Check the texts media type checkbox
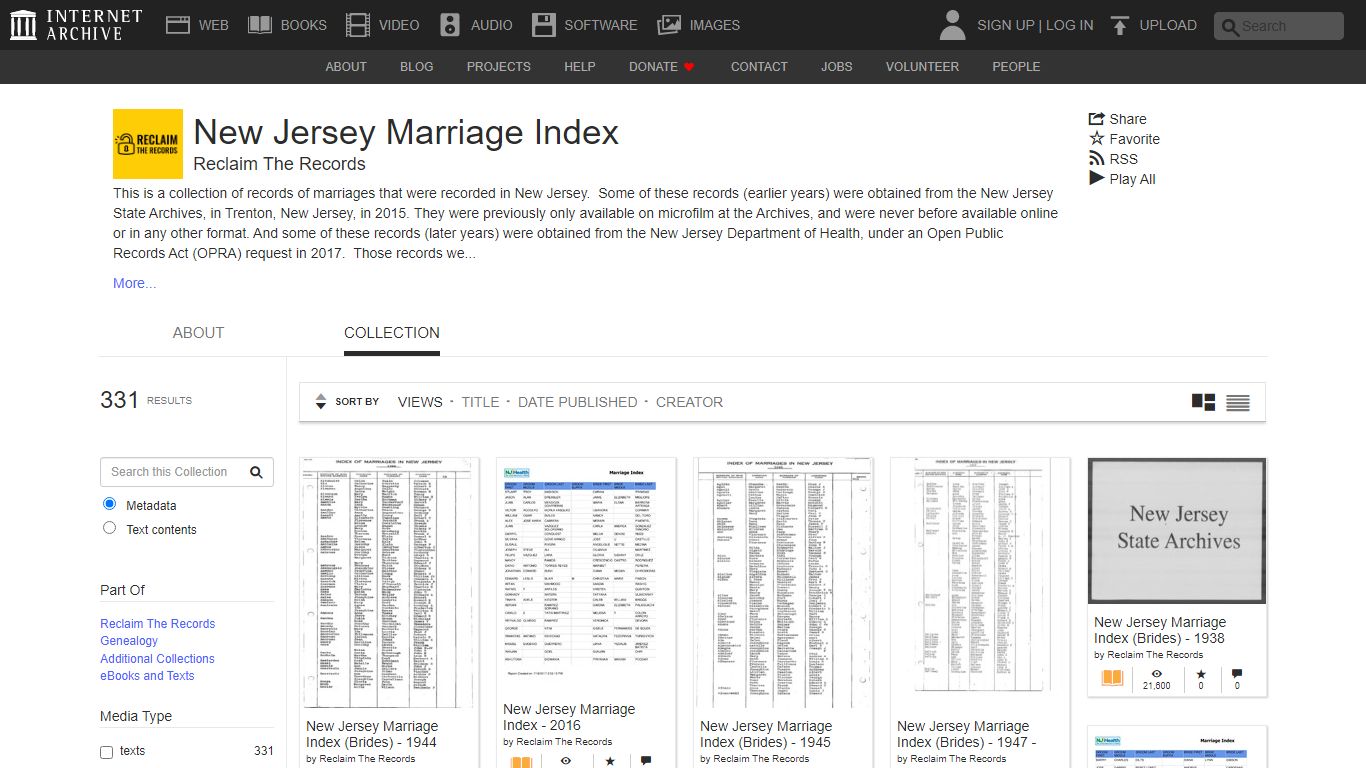The width and height of the screenshot is (1366, 768). (x=107, y=752)
